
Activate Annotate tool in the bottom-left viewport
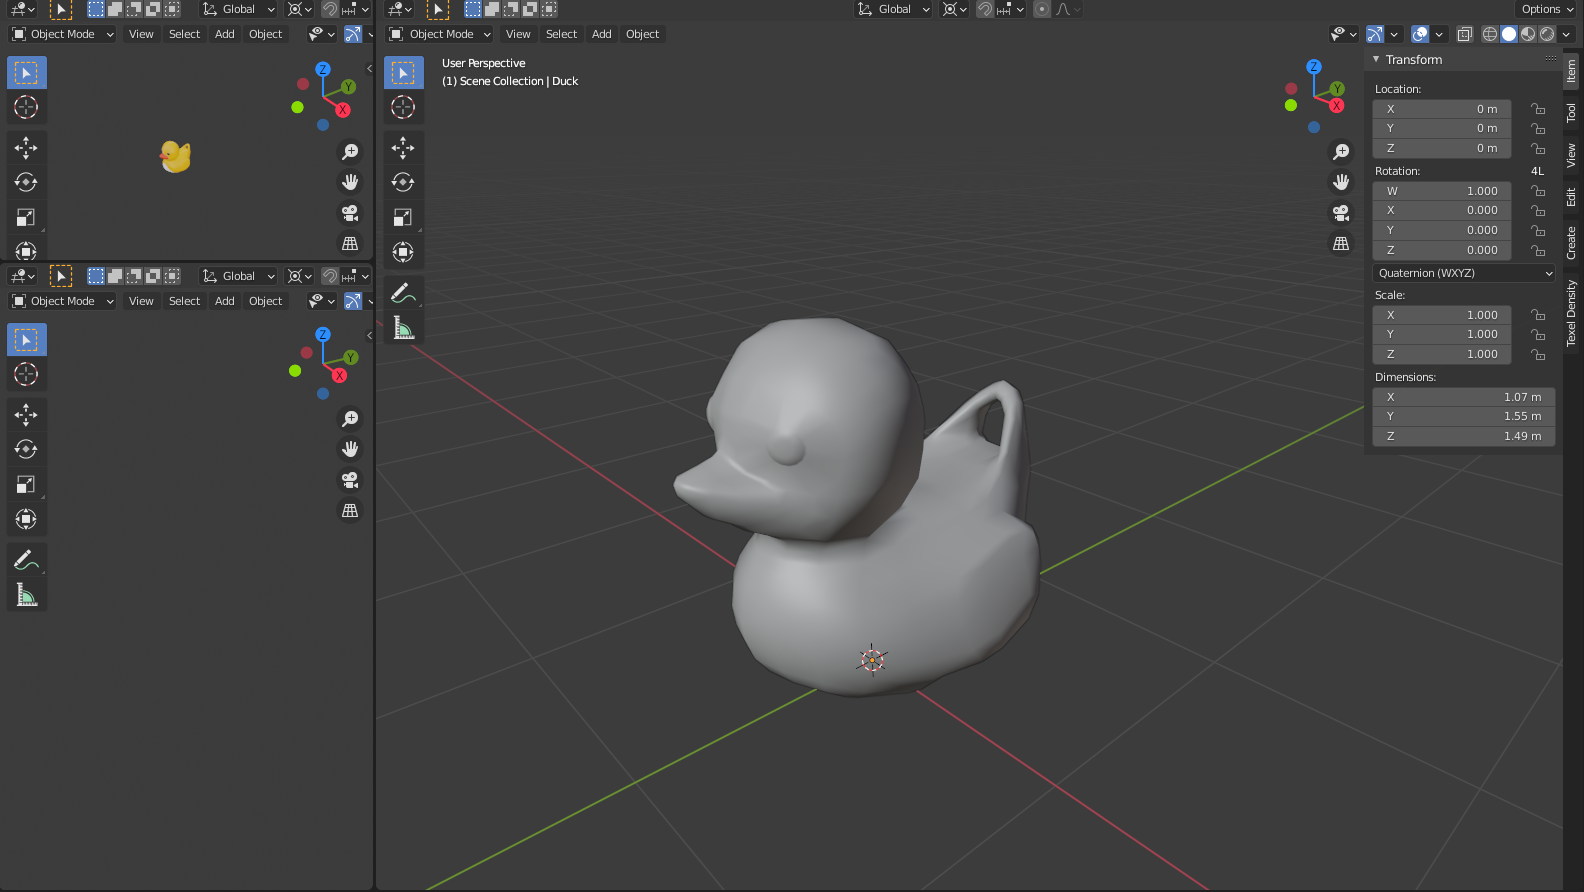pos(26,560)
